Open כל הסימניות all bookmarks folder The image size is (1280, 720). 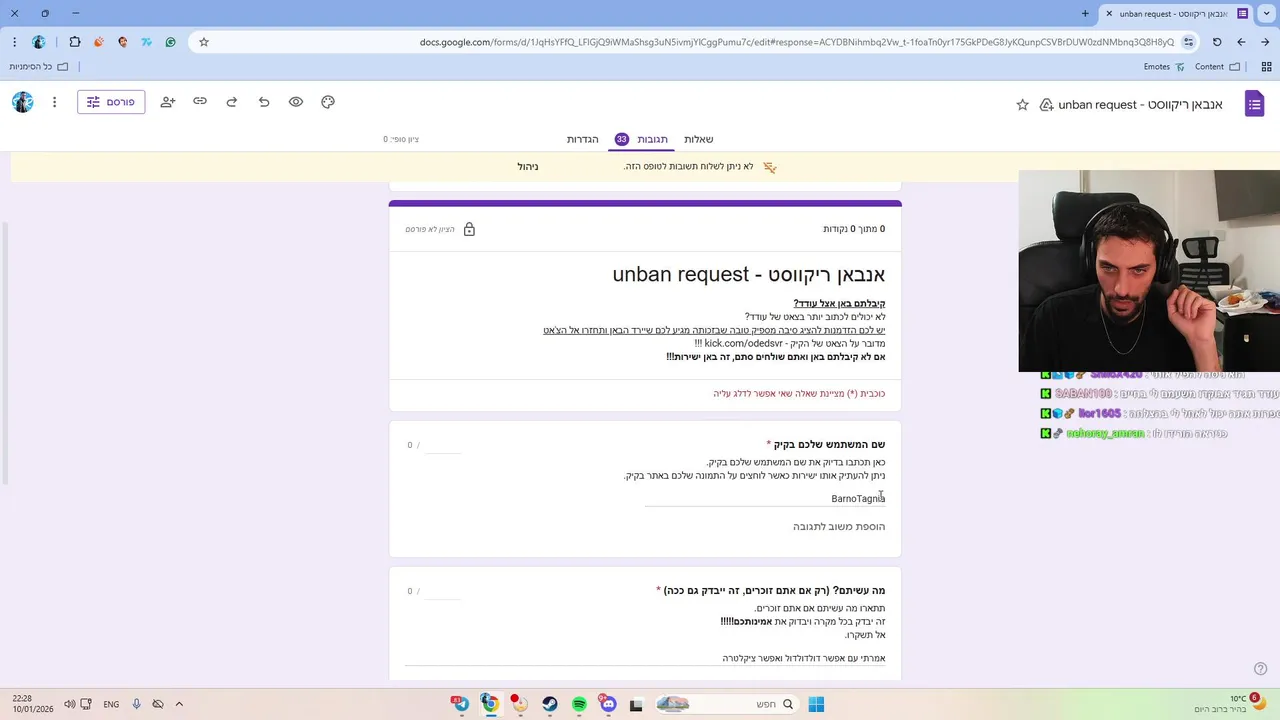coord(38,67)
